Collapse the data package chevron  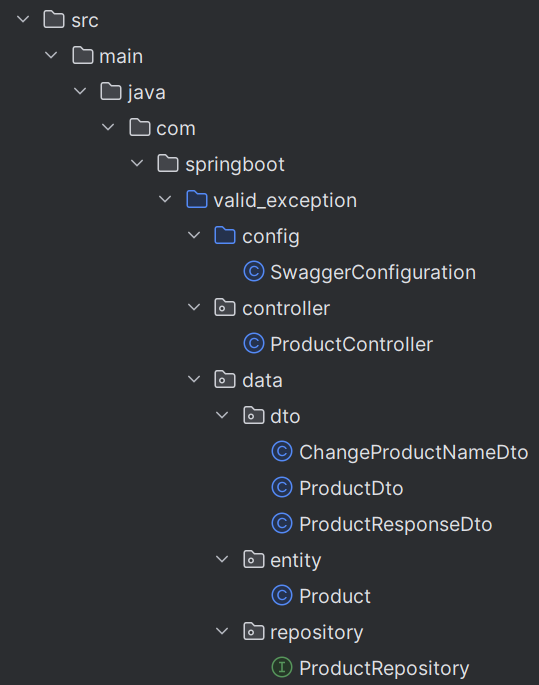[193, 379]
